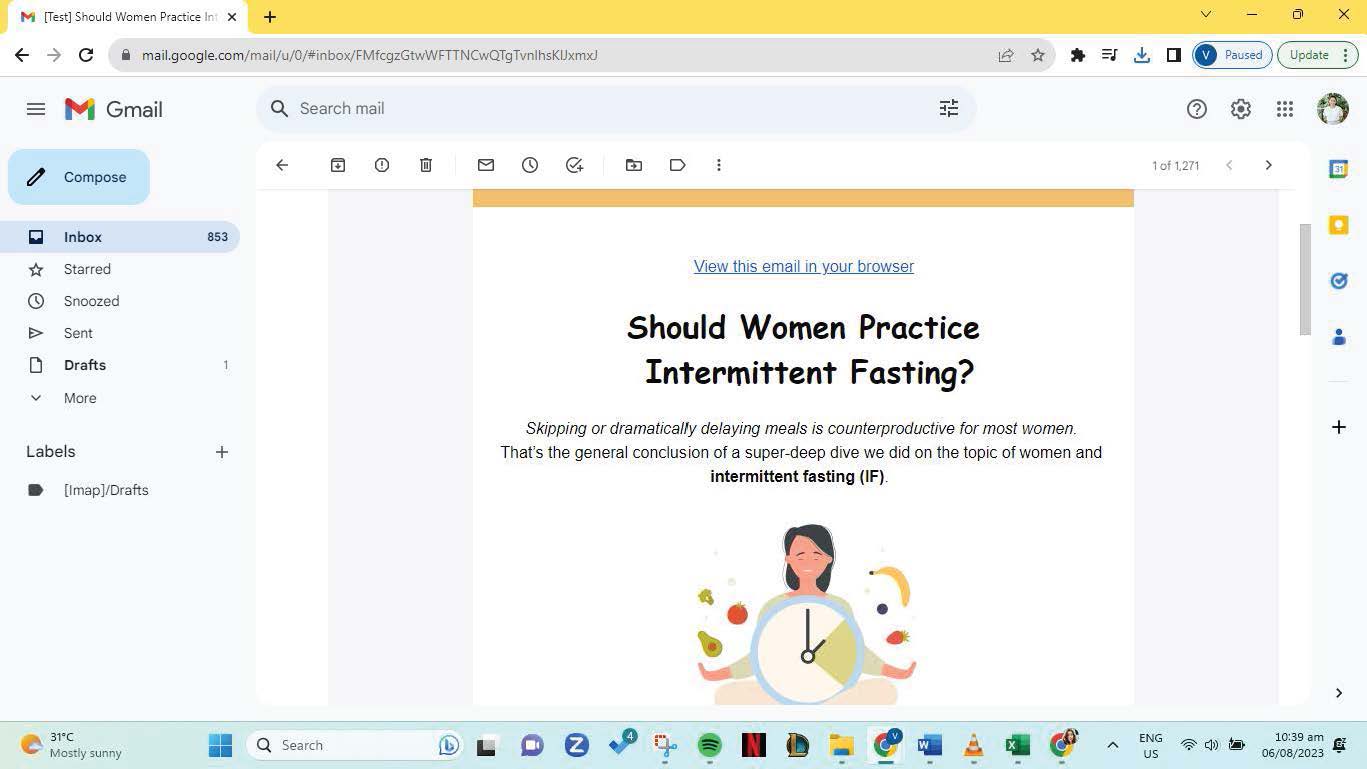Go back to inbox with the back arrow
The width and height of the screenshot is (1367, 769).
(282, 165)
